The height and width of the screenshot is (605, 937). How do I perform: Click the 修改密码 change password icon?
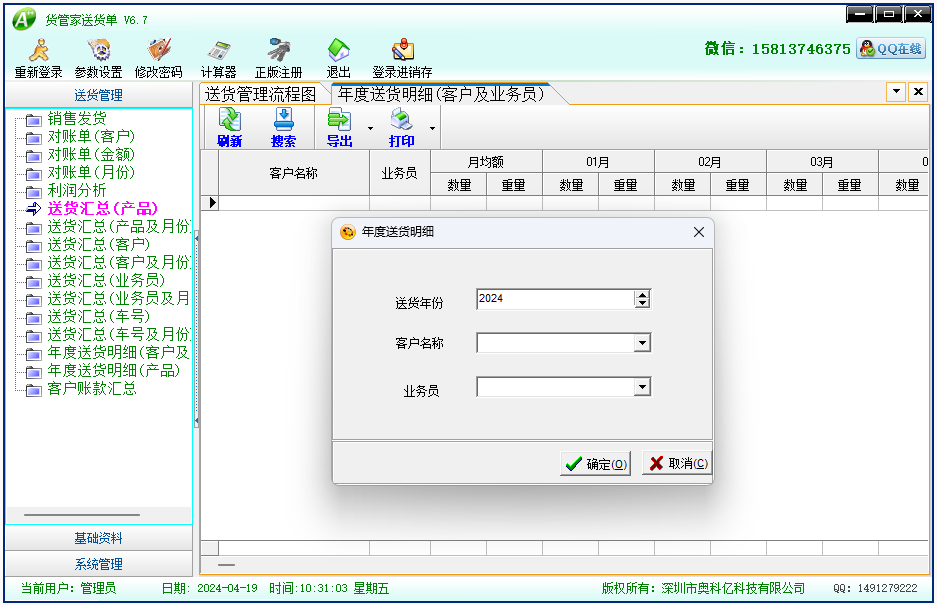click(x=158, y=57)
